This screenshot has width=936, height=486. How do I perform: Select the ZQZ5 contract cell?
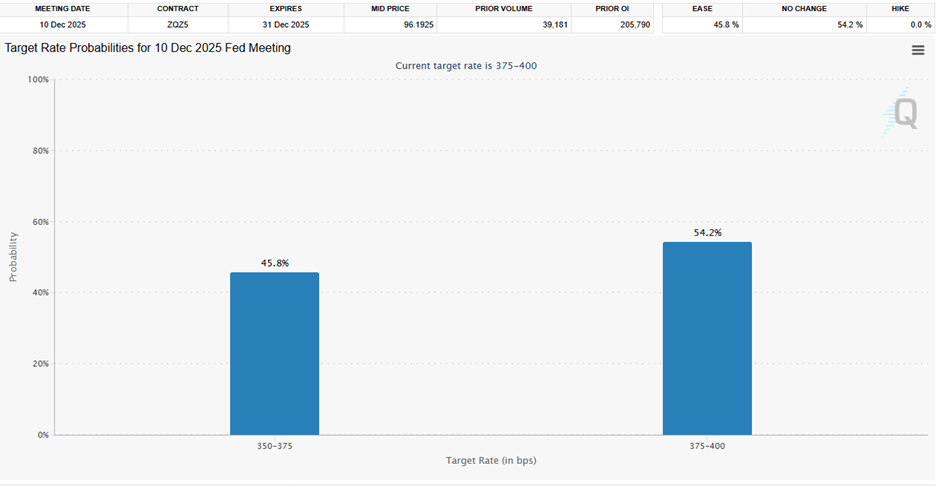(x=178, y=23)
